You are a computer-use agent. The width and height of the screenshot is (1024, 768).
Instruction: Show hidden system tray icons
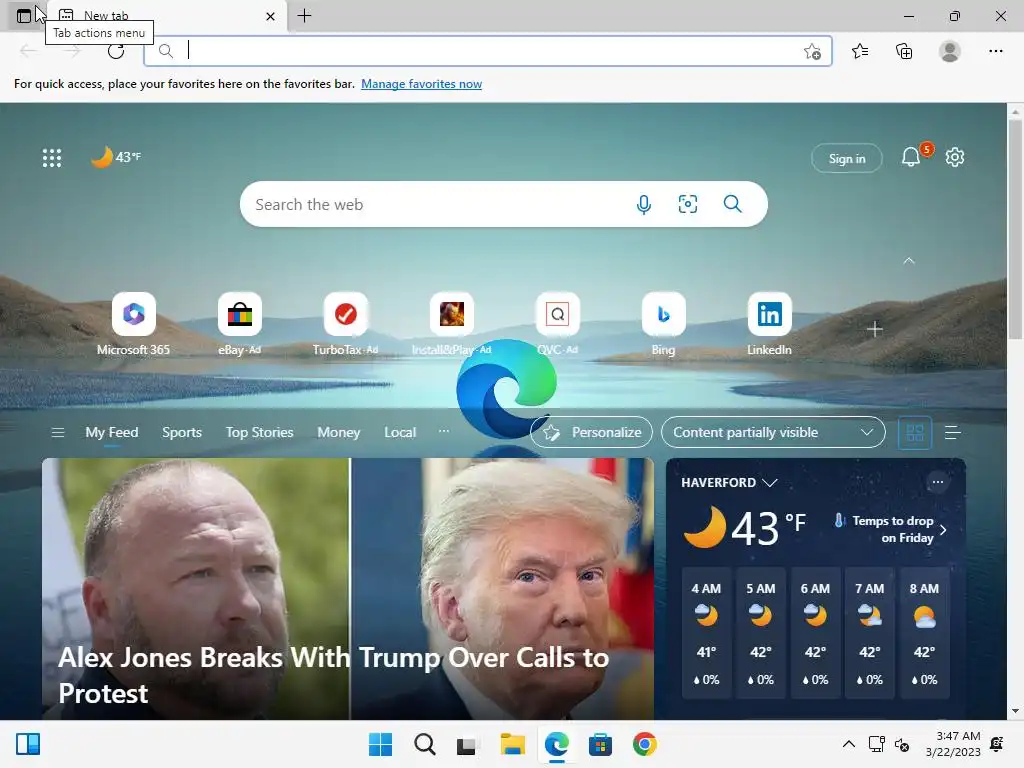848,744
